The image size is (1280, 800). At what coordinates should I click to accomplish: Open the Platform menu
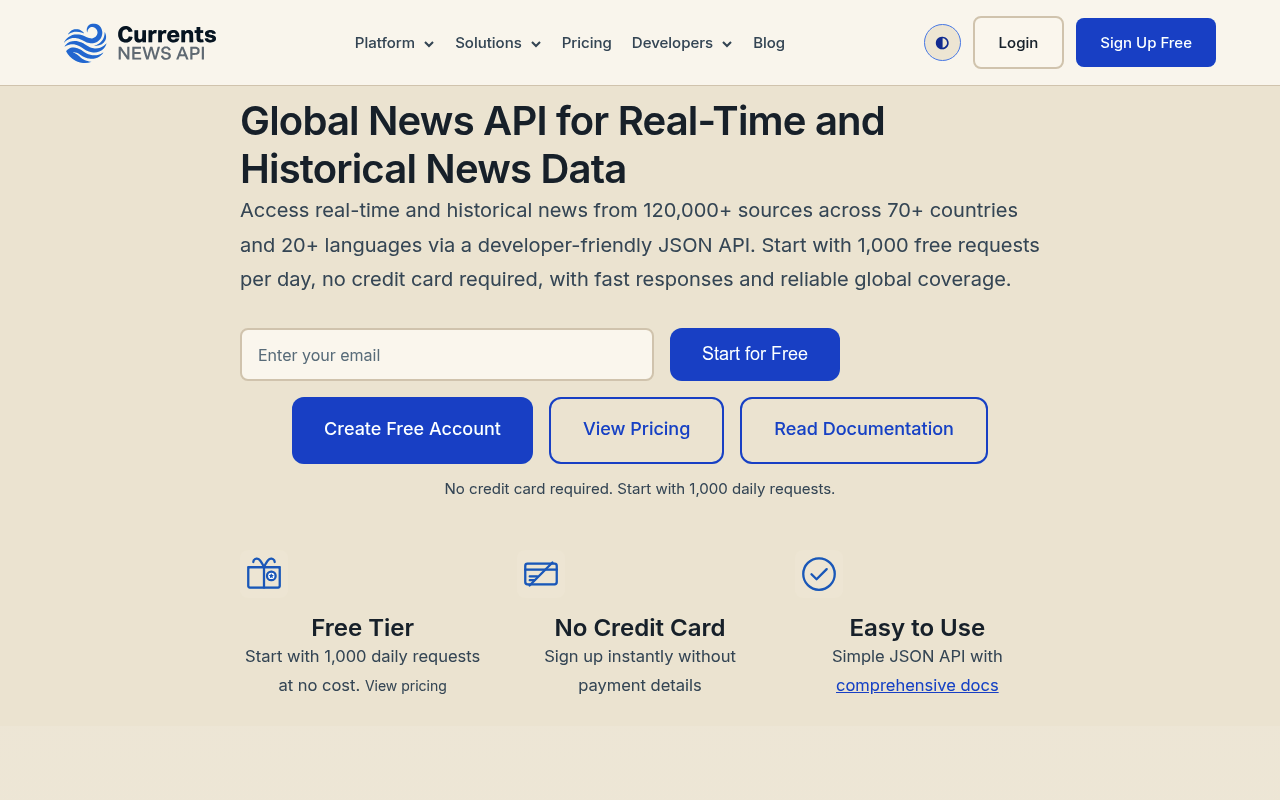[x=394, y=43]
